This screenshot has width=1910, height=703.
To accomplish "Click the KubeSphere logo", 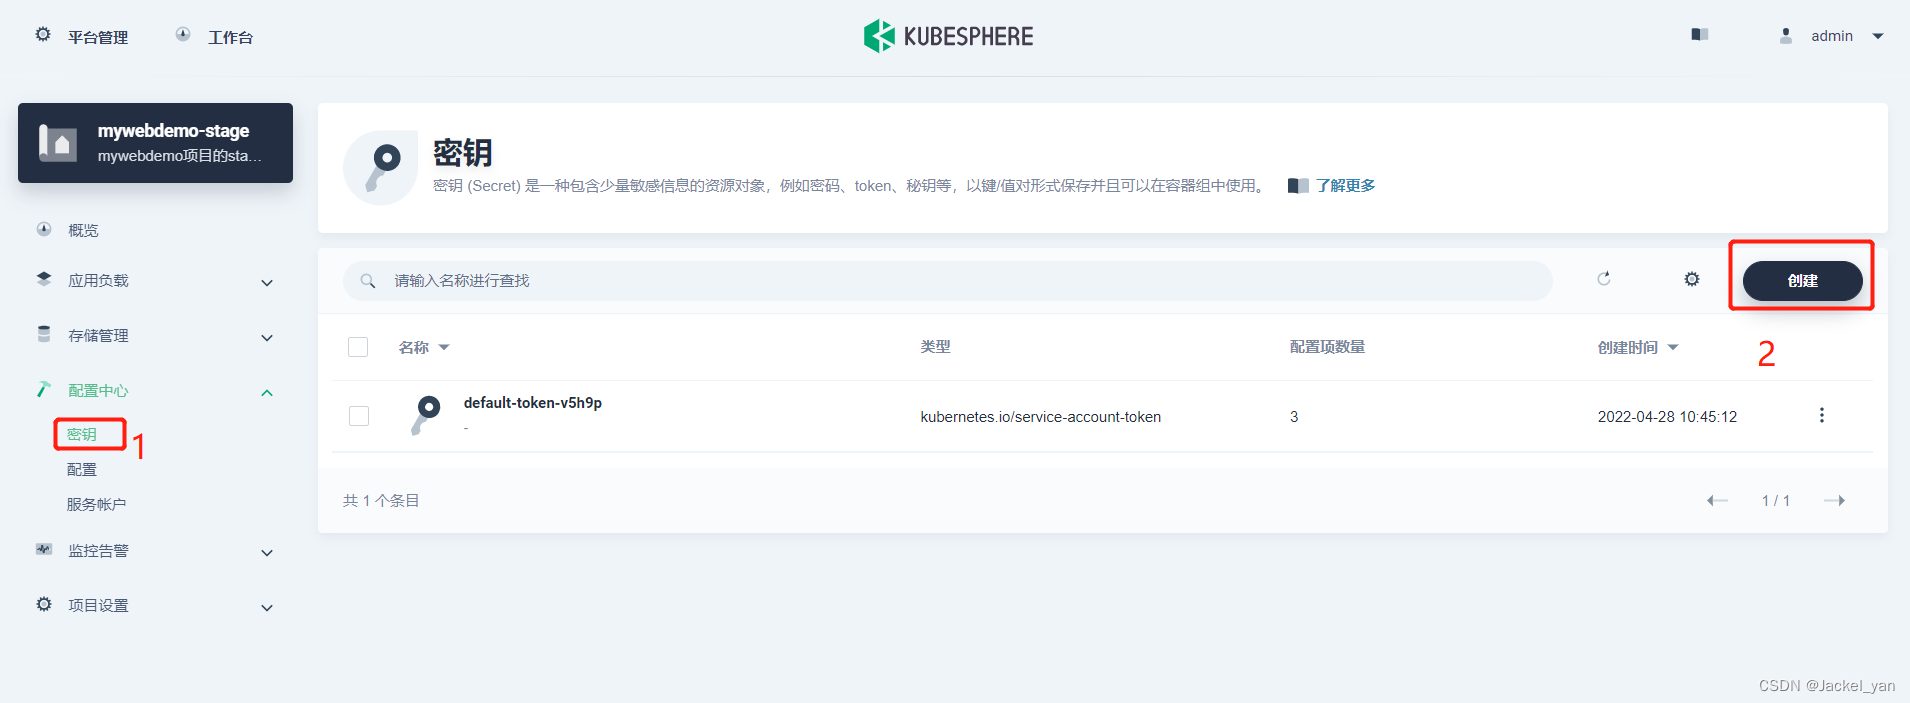I will click(948, 36).
